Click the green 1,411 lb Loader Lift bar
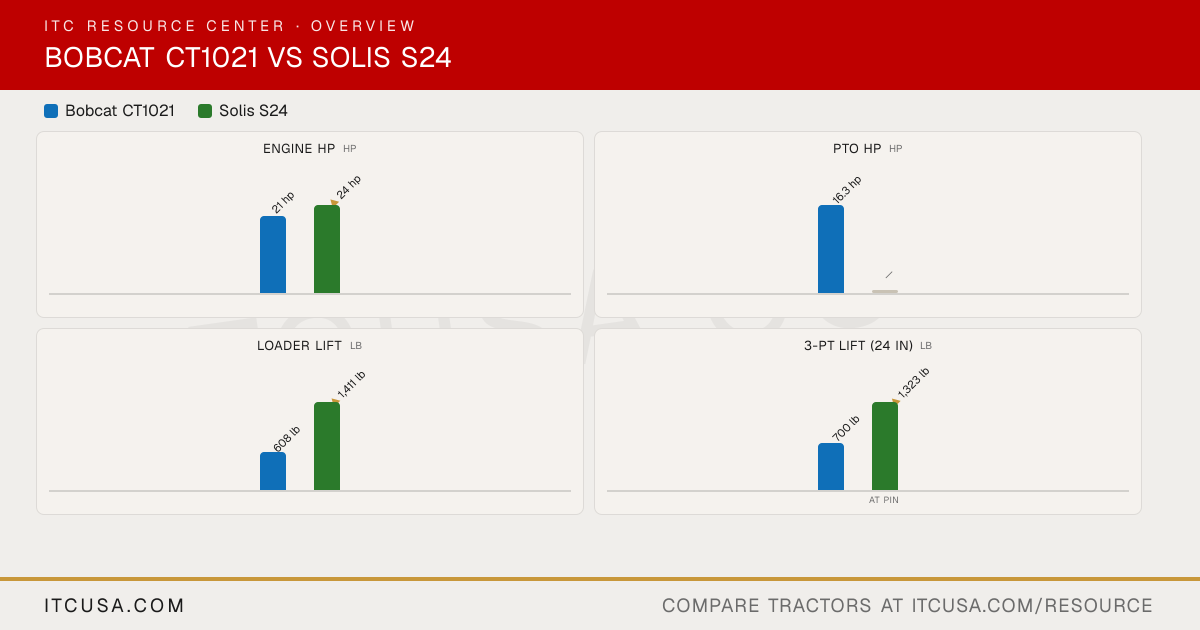Image resolution: width=1200 pixels, height=630 pixels. (327, 446)
